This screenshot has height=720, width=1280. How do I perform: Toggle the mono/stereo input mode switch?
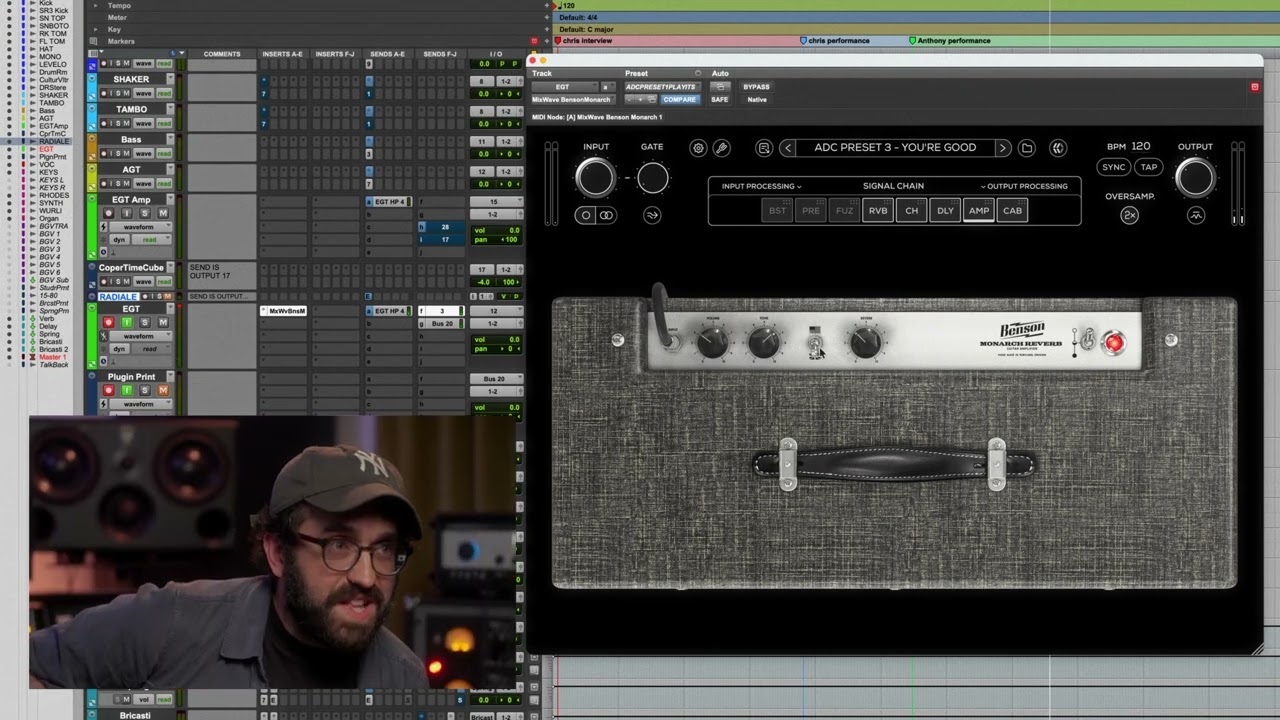(596, 215)
